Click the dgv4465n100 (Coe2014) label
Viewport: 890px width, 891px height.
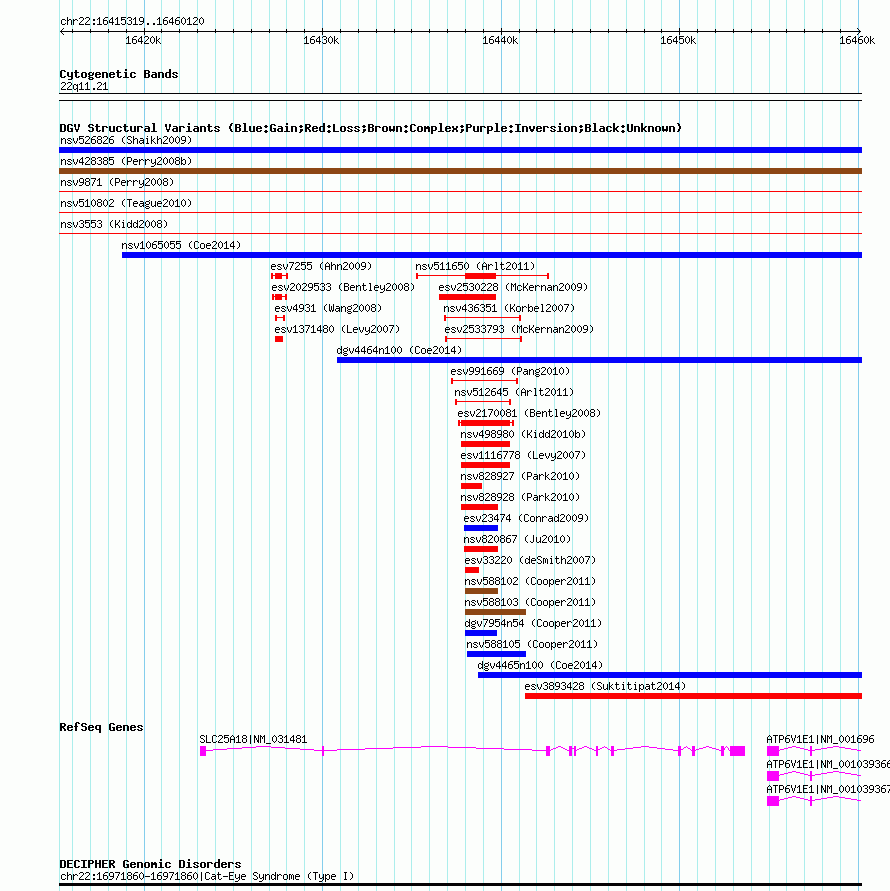[x=540, y=666]
